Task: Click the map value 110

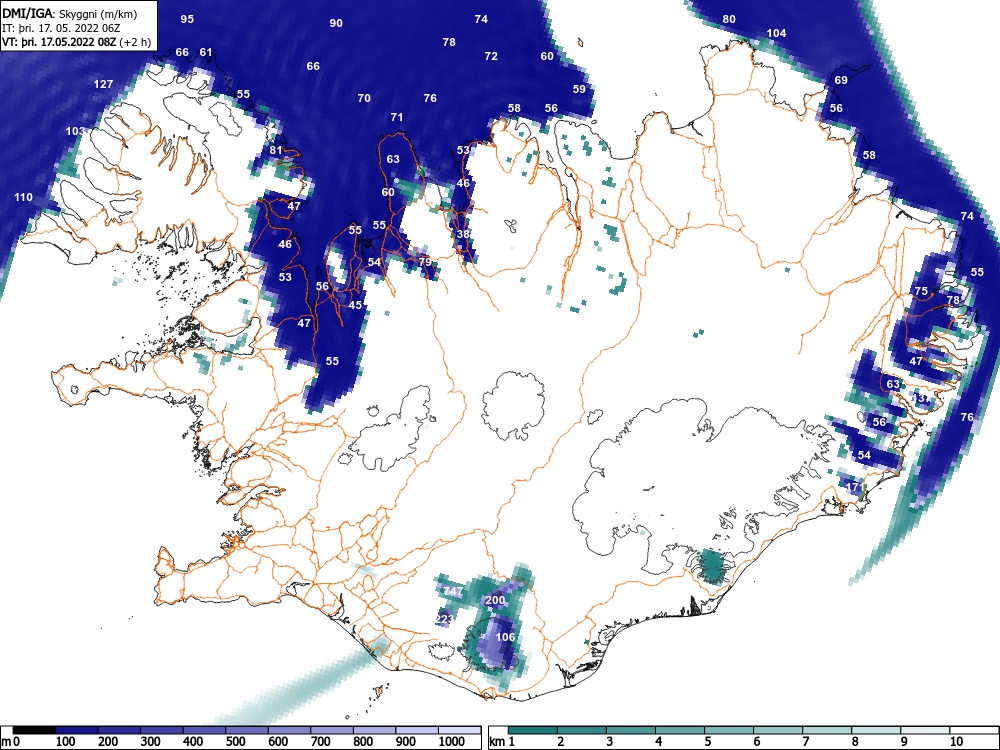Action: pos(24,197)
